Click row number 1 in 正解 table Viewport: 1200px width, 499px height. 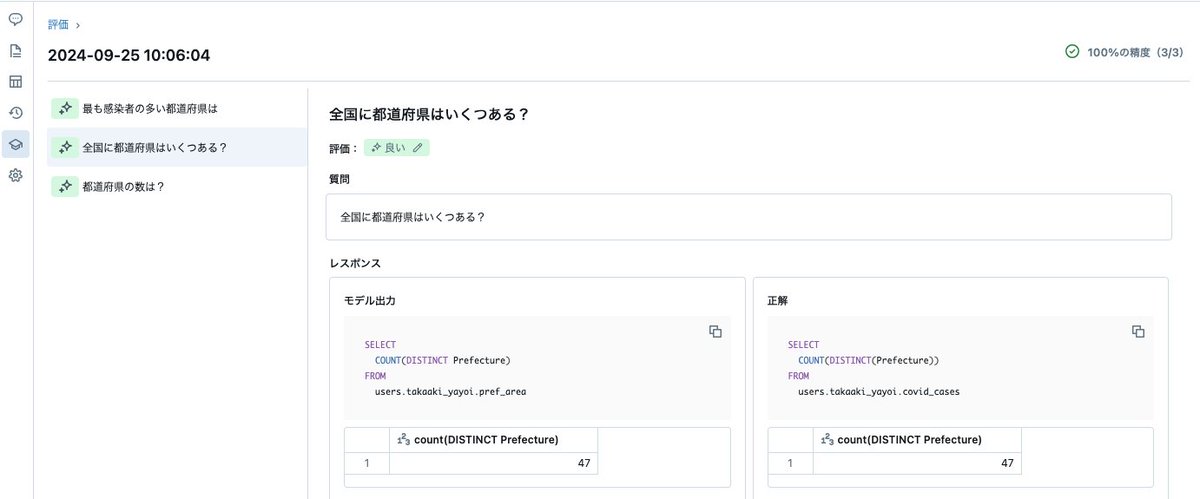tap(789, 464)
